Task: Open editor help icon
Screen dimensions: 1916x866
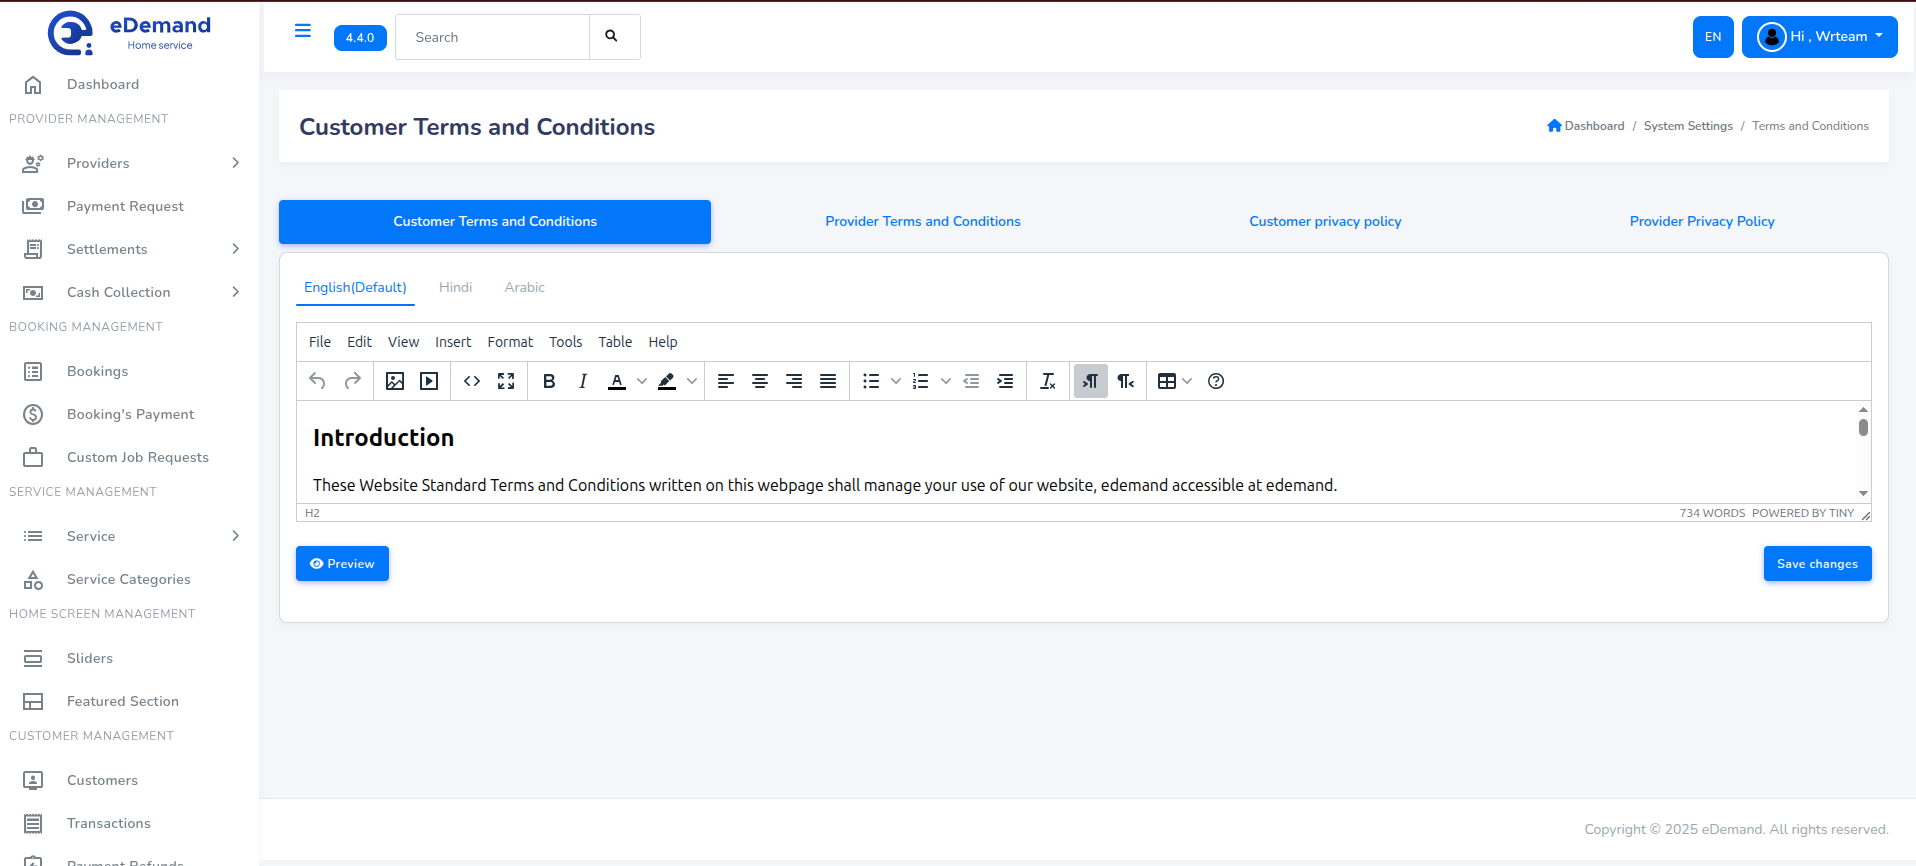Action: tap(1216, 381)
